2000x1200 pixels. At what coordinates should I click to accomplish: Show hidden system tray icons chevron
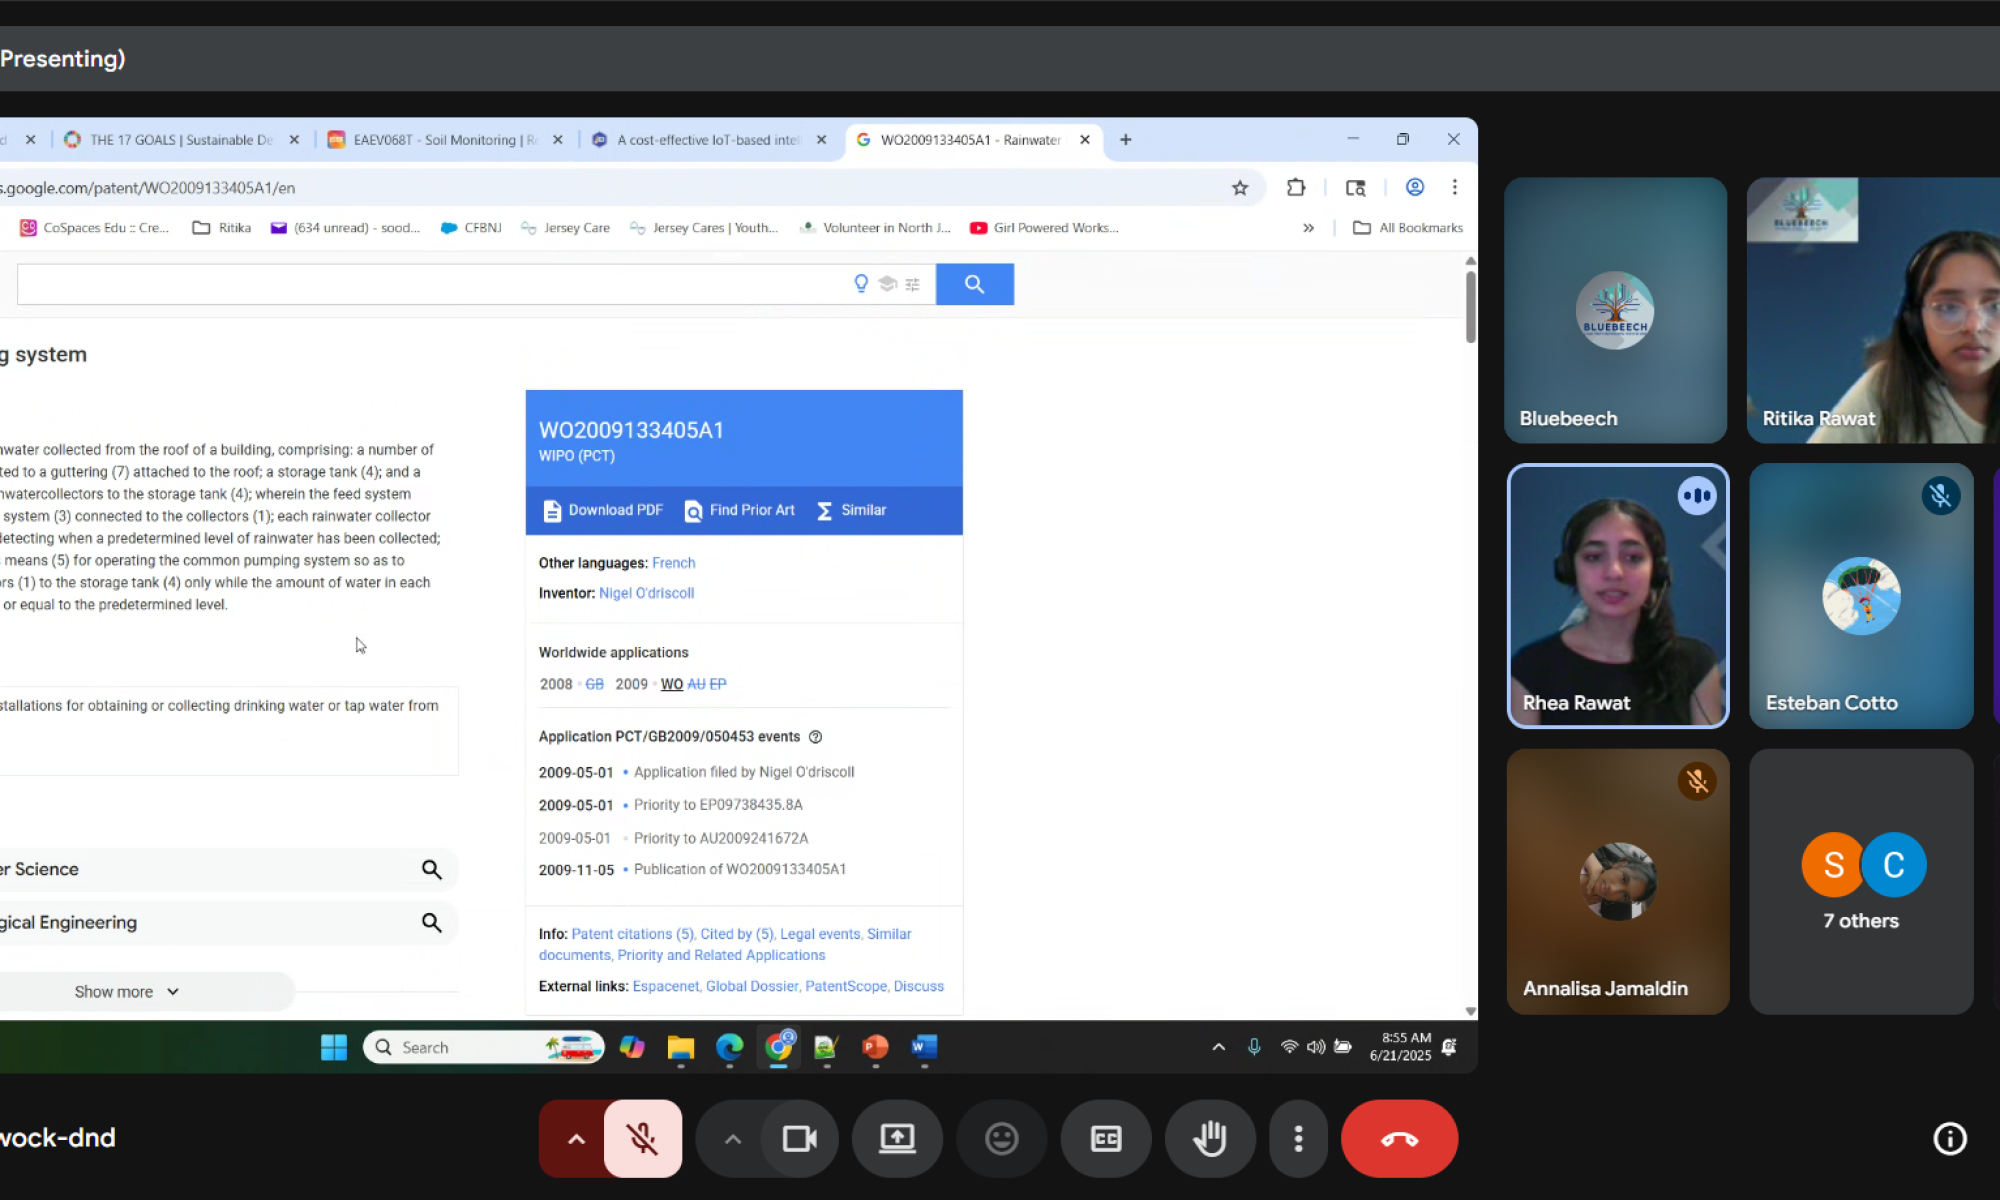coord(1218,1047)
